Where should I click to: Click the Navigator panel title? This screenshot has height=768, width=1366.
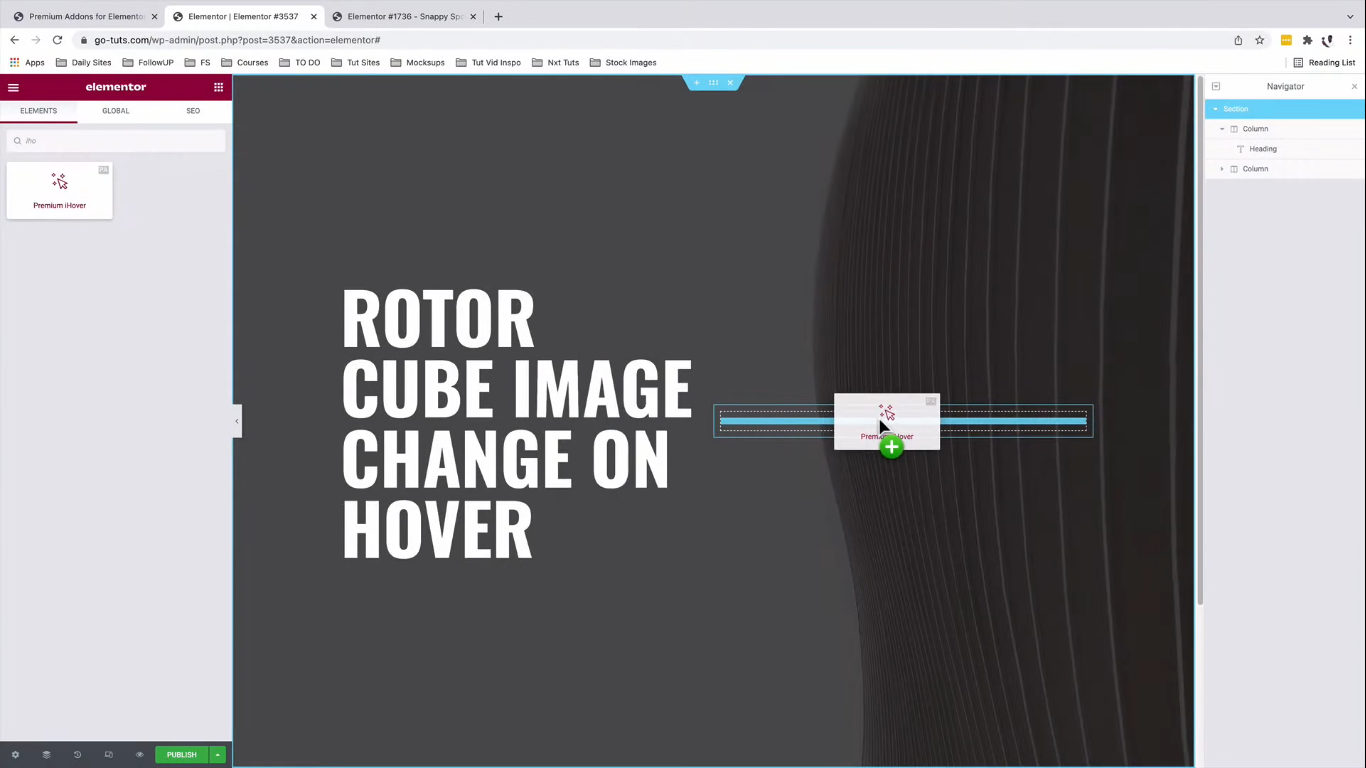(x=1285, y=87)
